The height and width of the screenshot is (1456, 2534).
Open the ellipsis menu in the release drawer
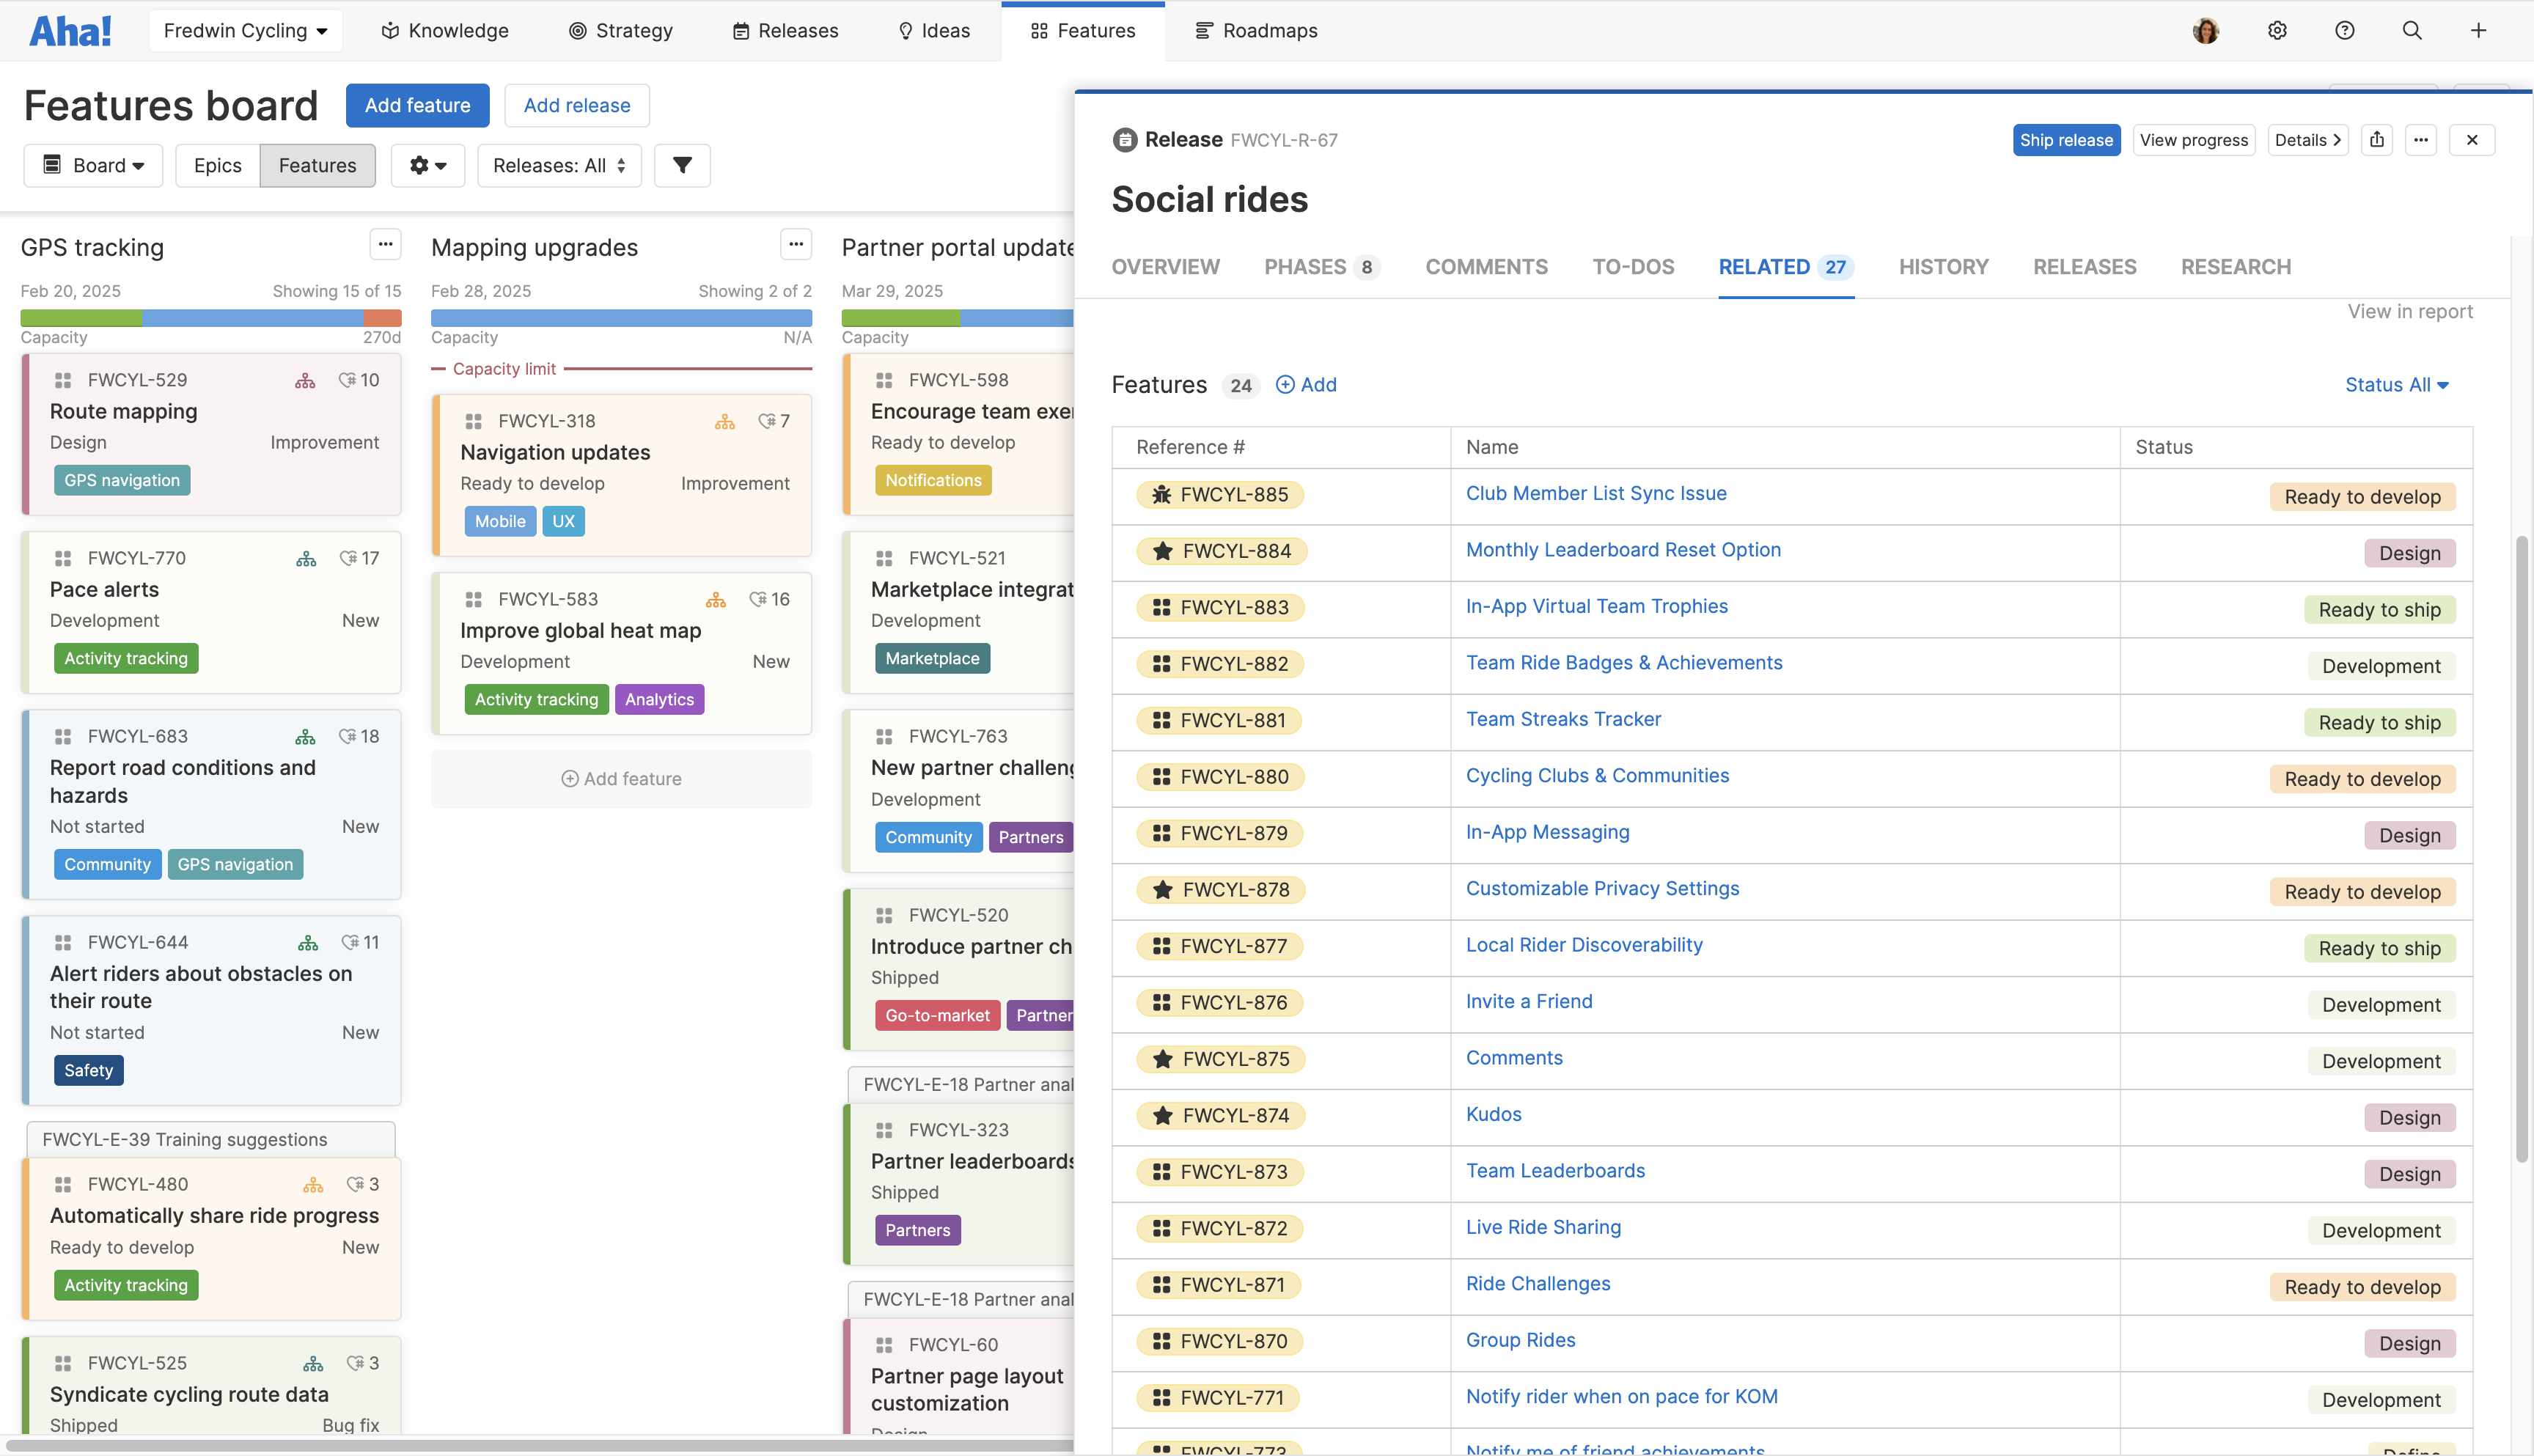click(x=2421, y=140)
